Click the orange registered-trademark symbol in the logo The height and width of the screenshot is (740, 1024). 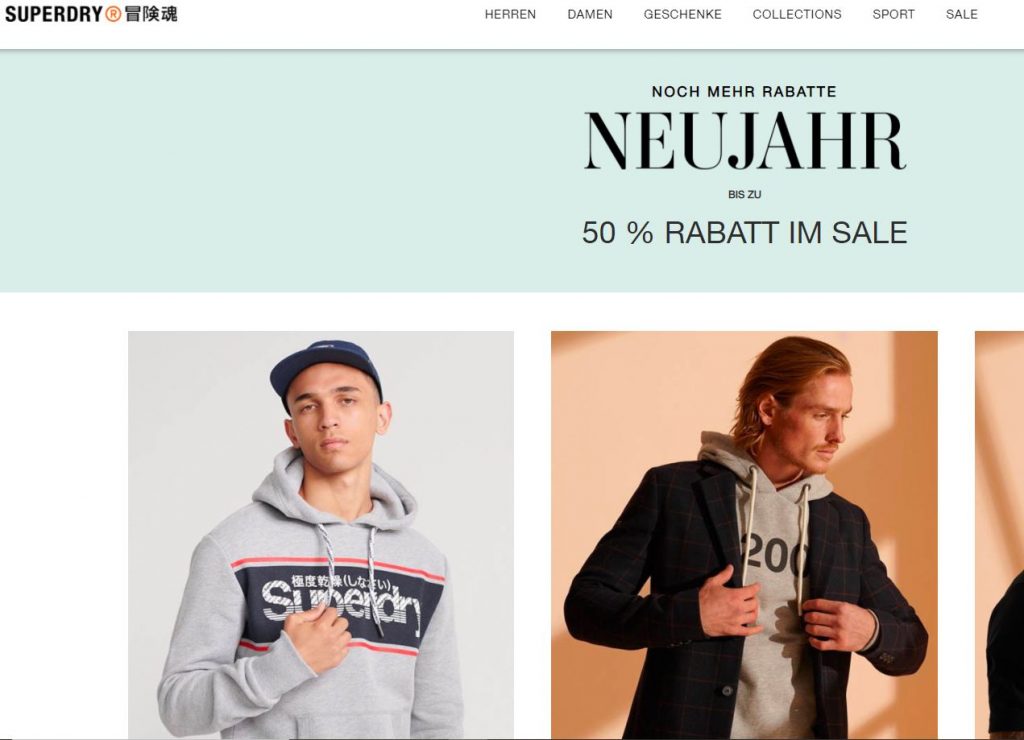pyautogui.click(x=114, y=14)
